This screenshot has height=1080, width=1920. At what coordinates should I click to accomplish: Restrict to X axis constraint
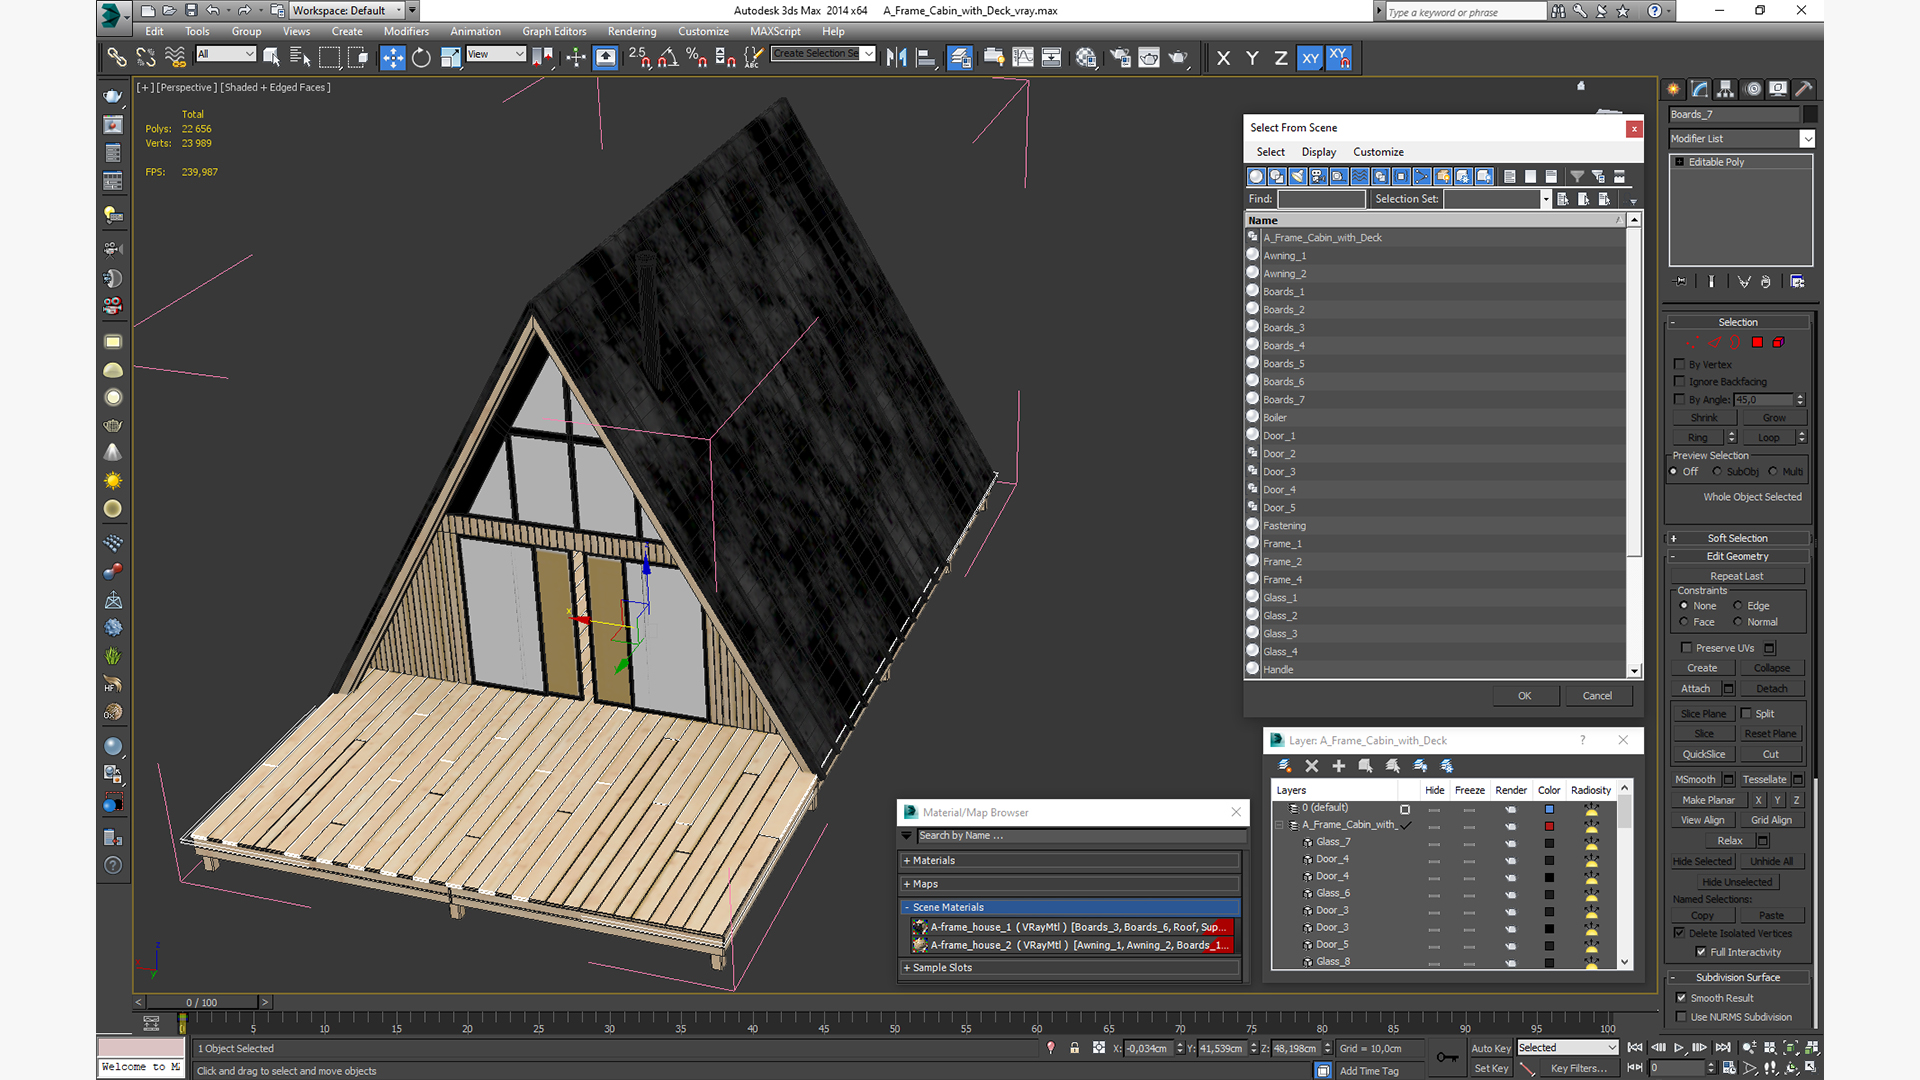pos(1223,58)
